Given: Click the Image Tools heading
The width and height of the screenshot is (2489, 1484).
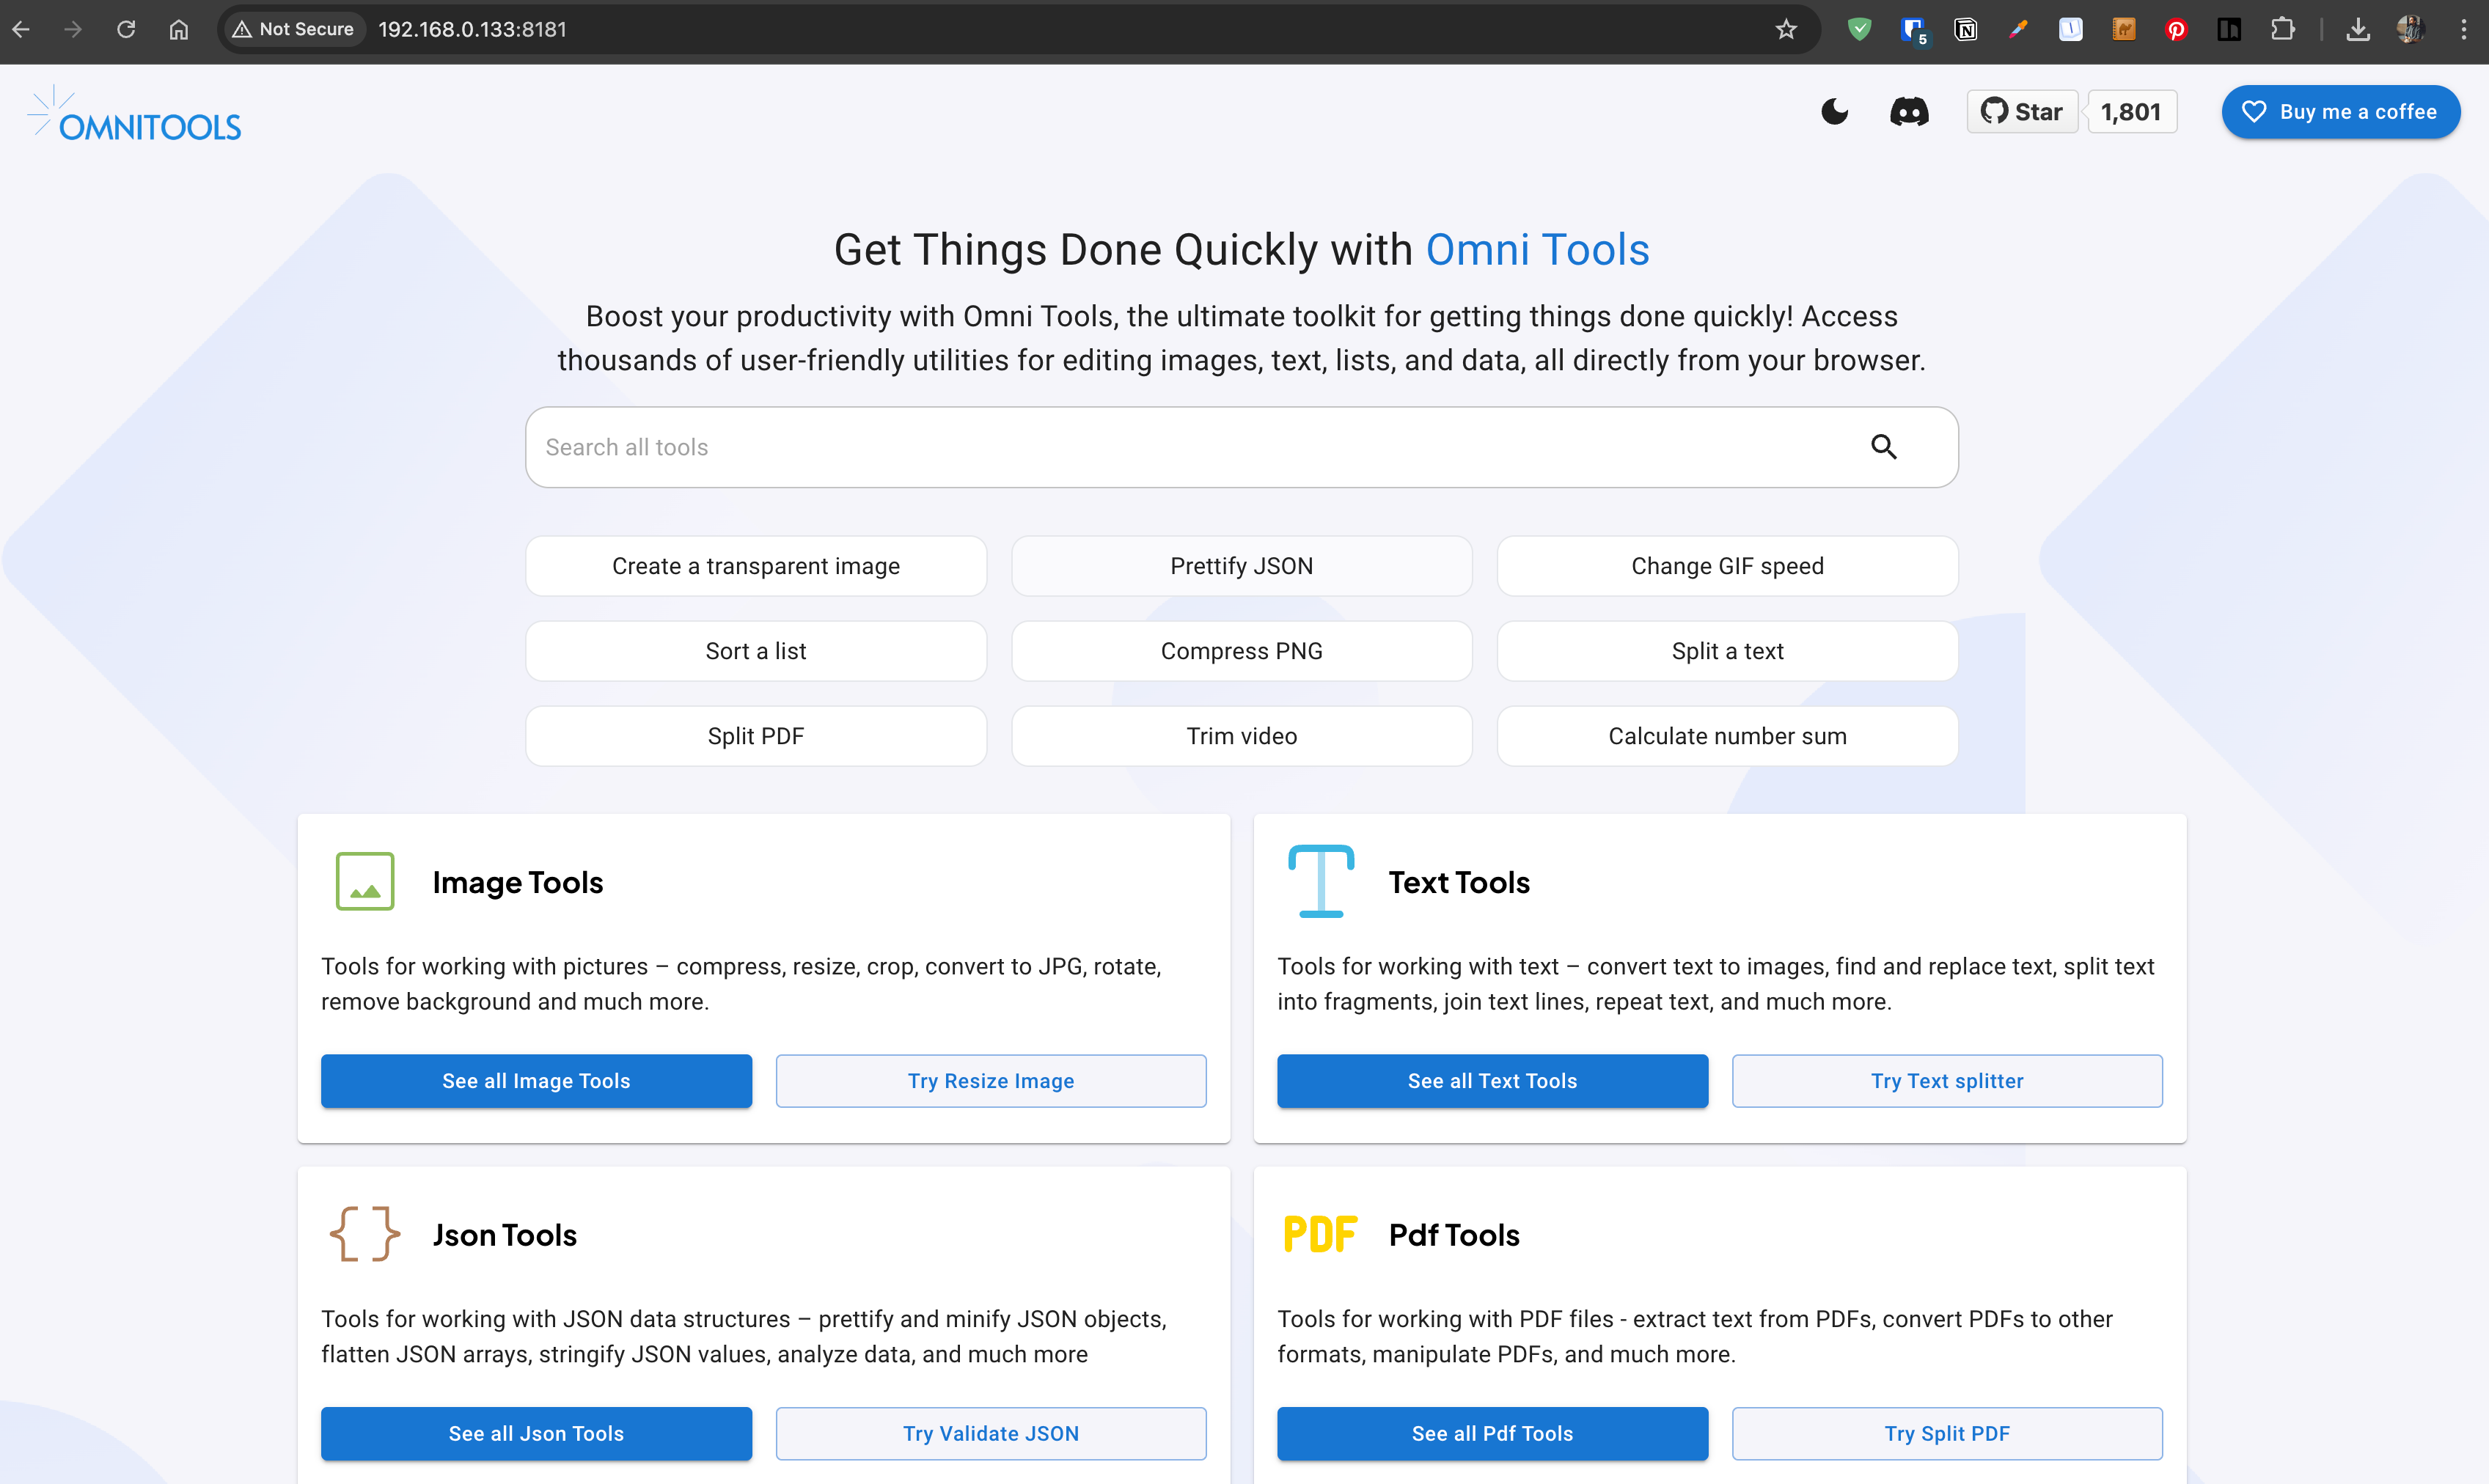Looking at the screenshot, I should point(518,882).
